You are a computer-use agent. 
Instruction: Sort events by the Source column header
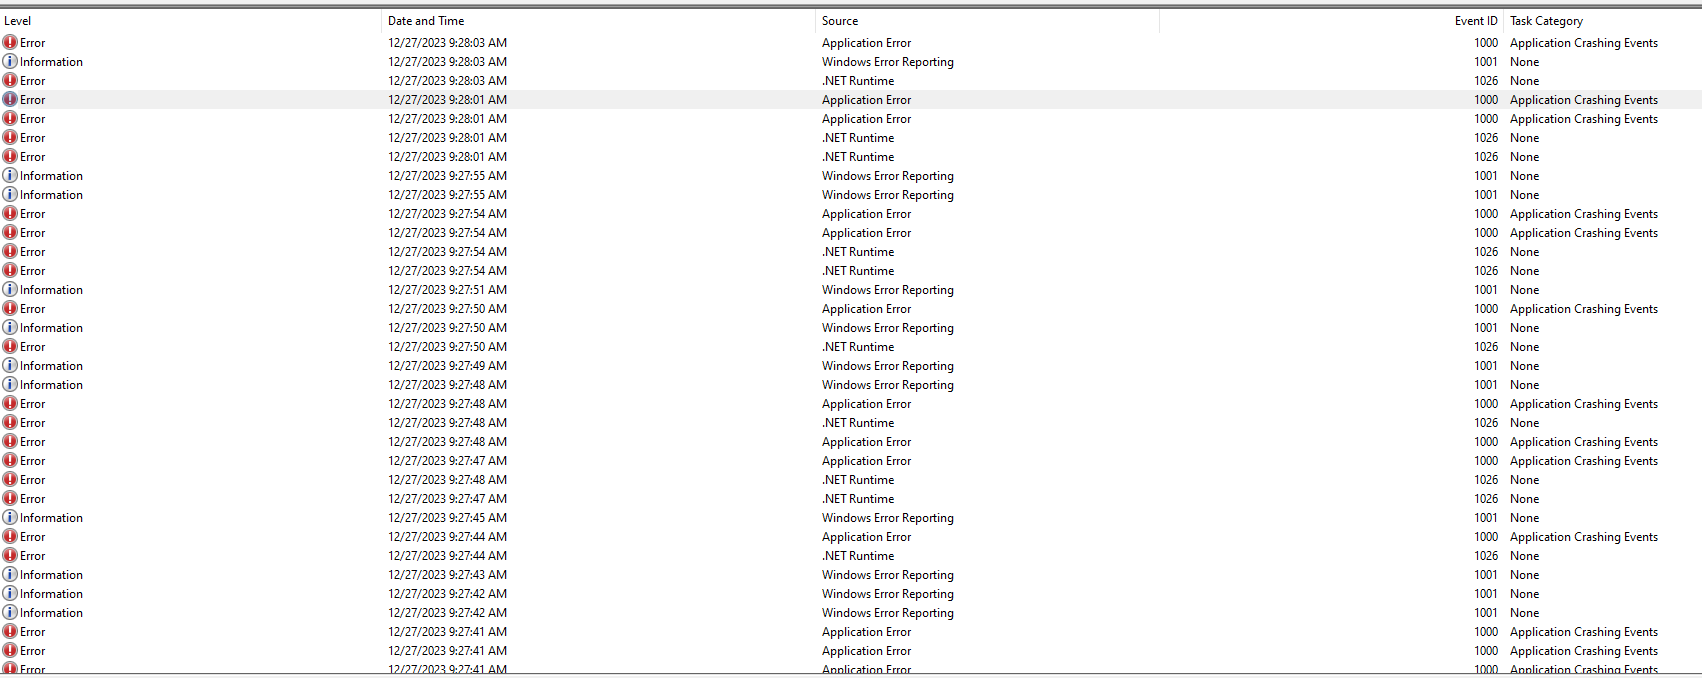(x=987, y=21)
